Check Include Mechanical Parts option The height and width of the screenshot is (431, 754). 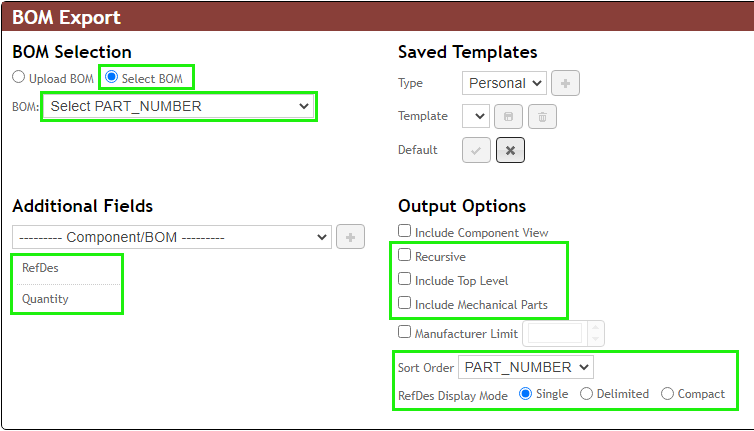pyautogui.click(x=404, y=303)
